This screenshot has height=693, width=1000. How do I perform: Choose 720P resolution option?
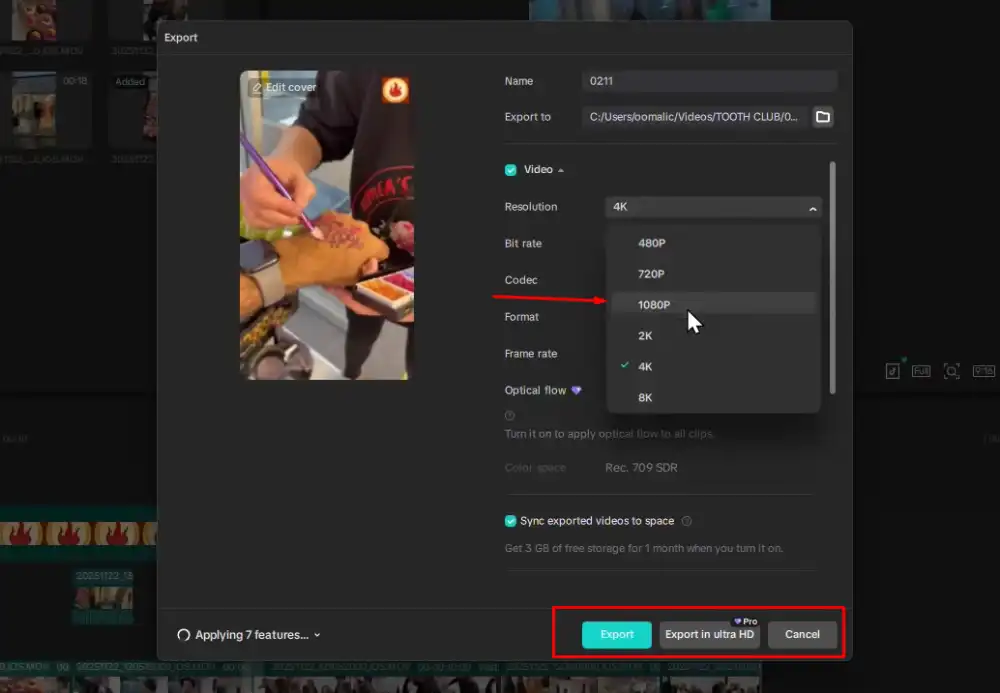[651, 274]
